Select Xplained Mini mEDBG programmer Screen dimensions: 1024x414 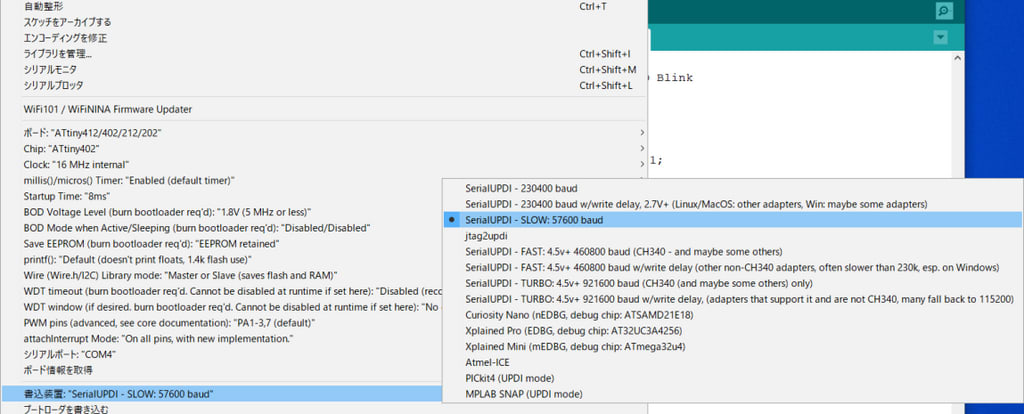point(732,346)
